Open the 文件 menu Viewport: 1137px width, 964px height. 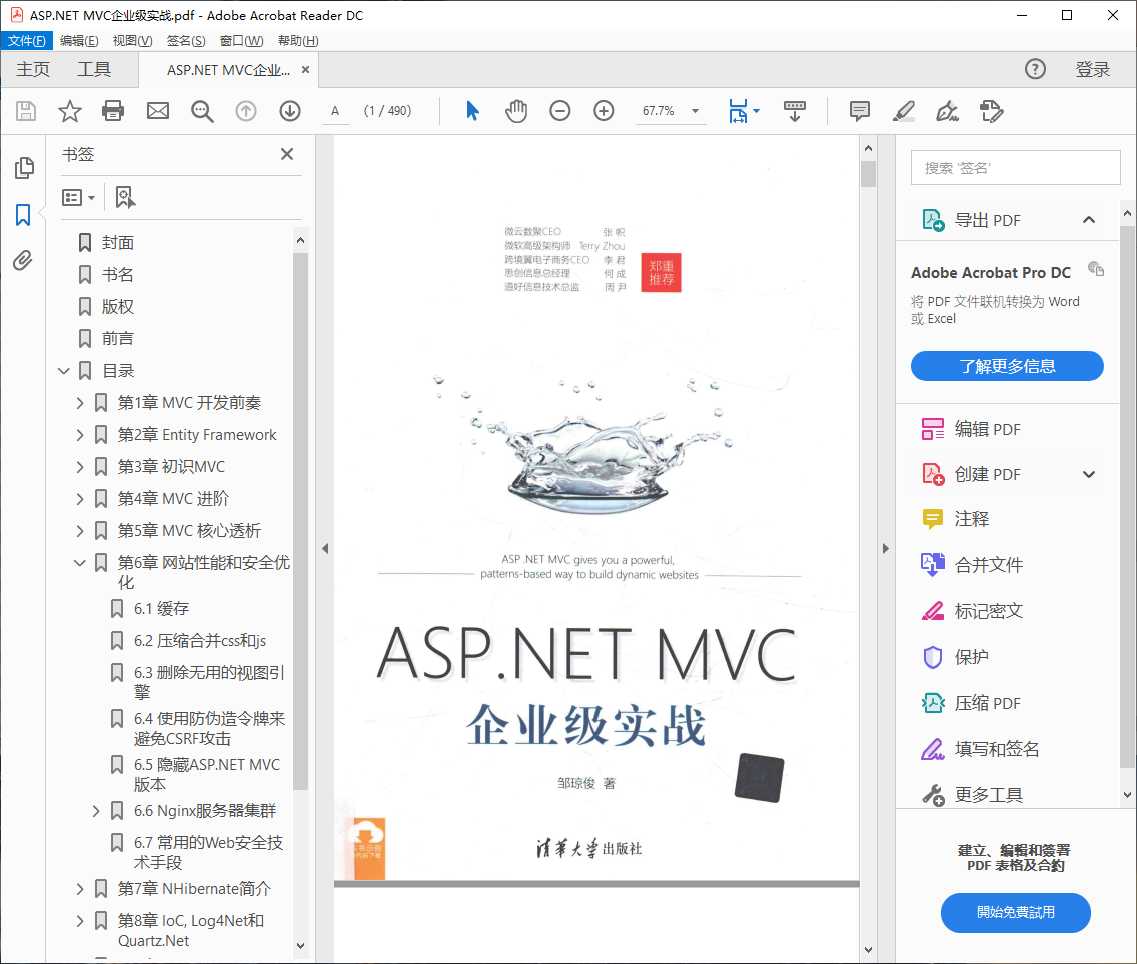click(x=27, y=40)
